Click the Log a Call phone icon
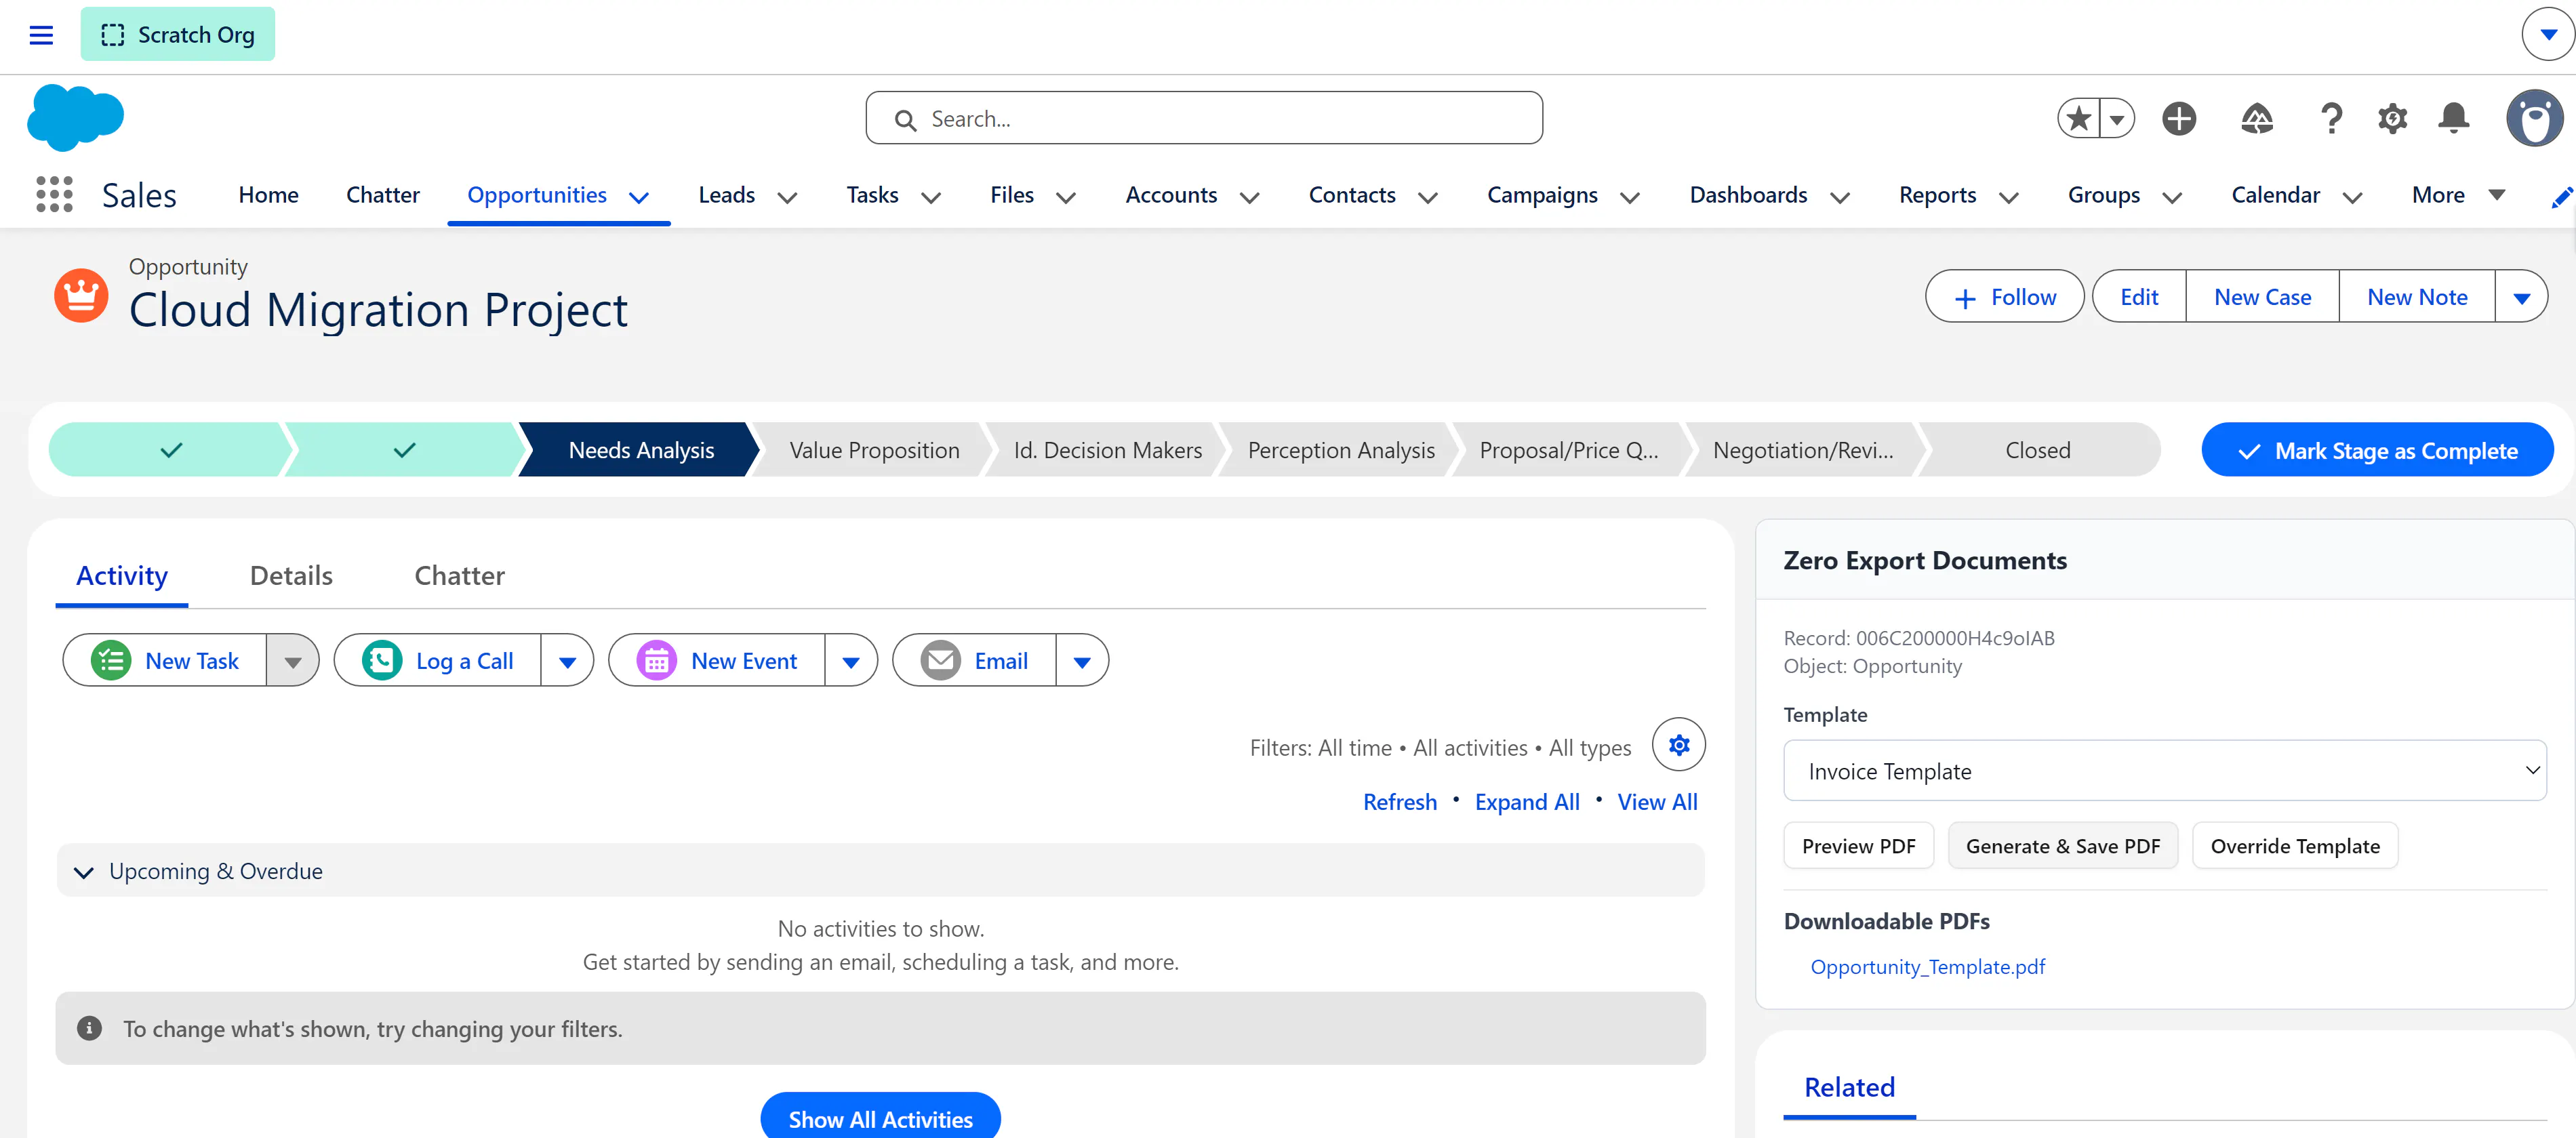 click(x=382, y=660)
